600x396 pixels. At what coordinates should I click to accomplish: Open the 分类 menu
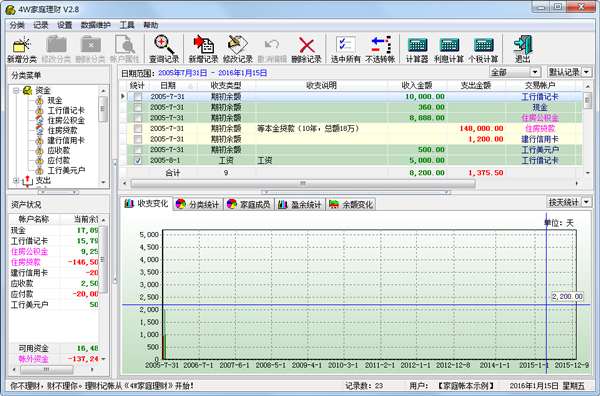tap(17, 25)
